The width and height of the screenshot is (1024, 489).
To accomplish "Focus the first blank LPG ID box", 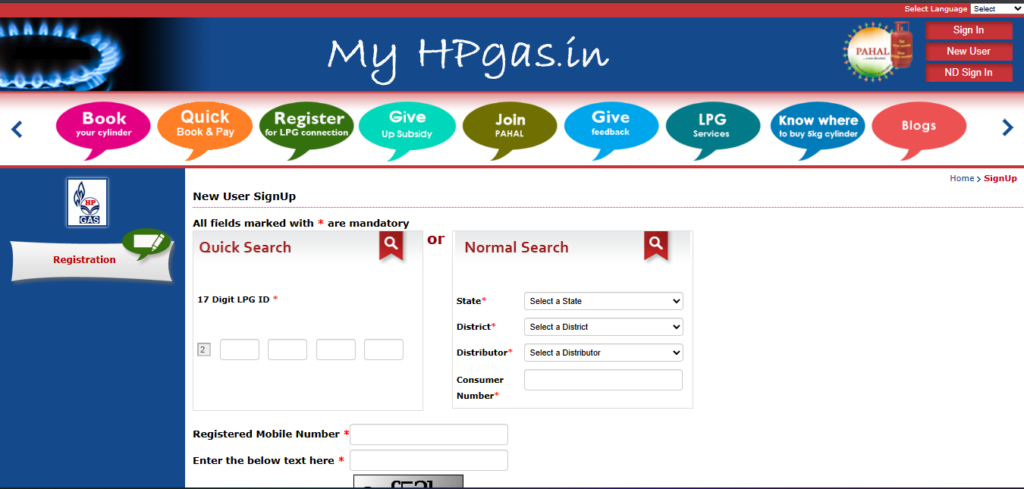I will pyautogui.click(x=240, y=349).
